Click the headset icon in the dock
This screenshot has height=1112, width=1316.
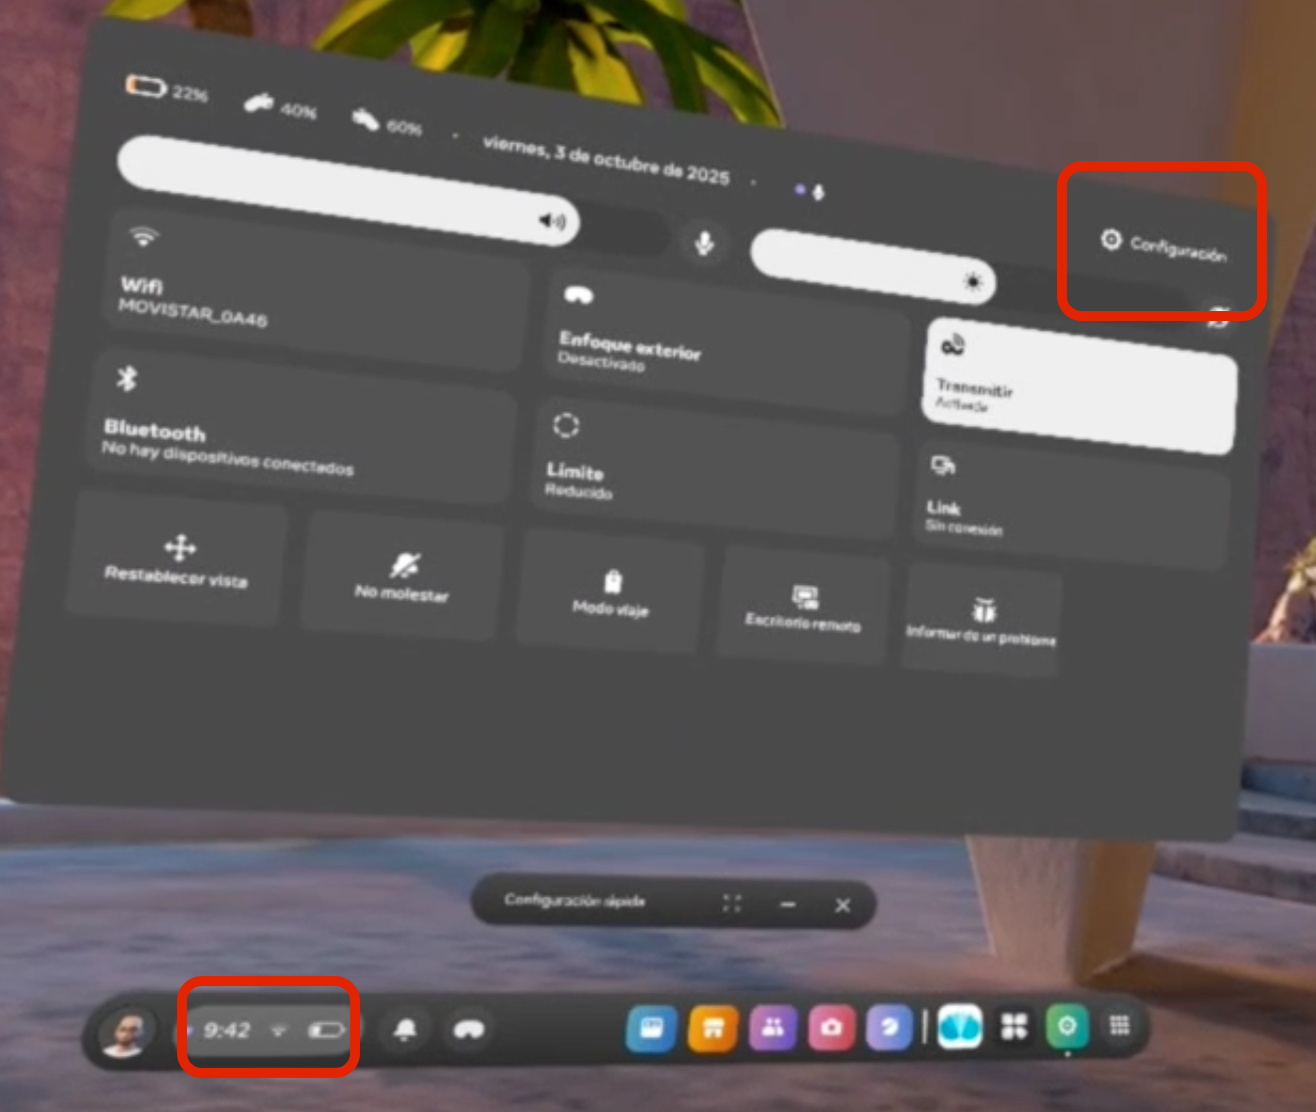(x=468, y=1029)
